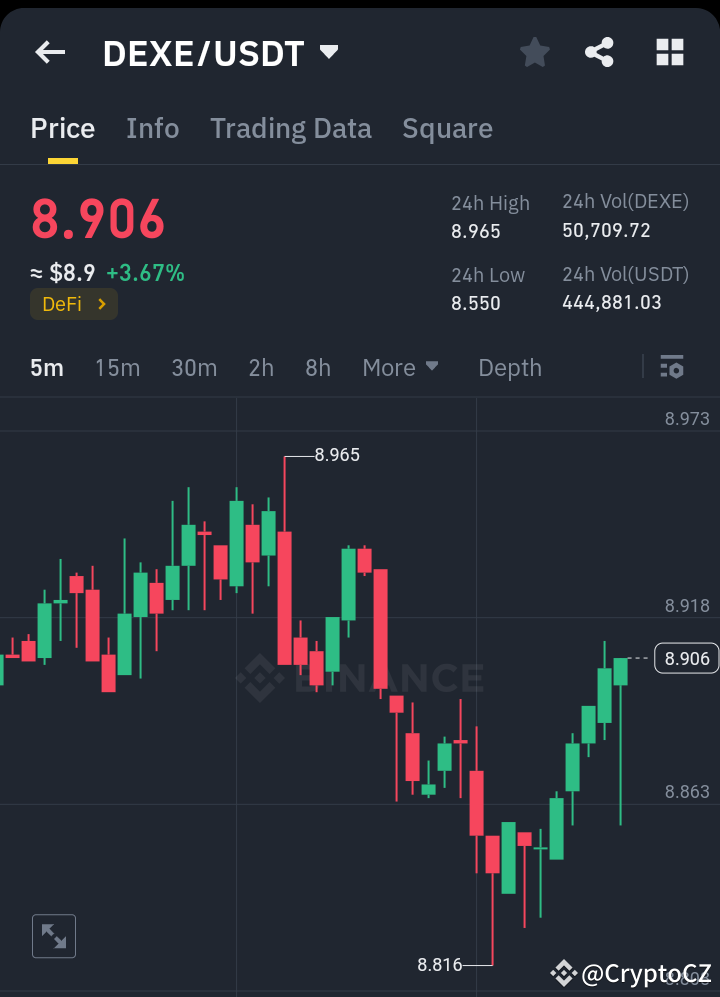Tap the back arrow to exit chart
This screenshot has height=997, width=720.
pos(50,52)
